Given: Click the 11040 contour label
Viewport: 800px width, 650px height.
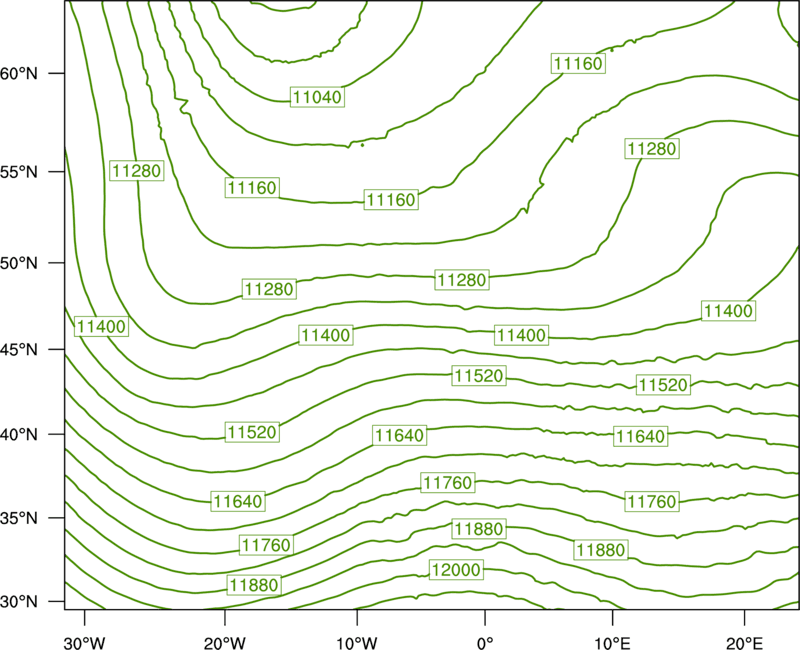Looking at the screenshot, I should [317, 97].
